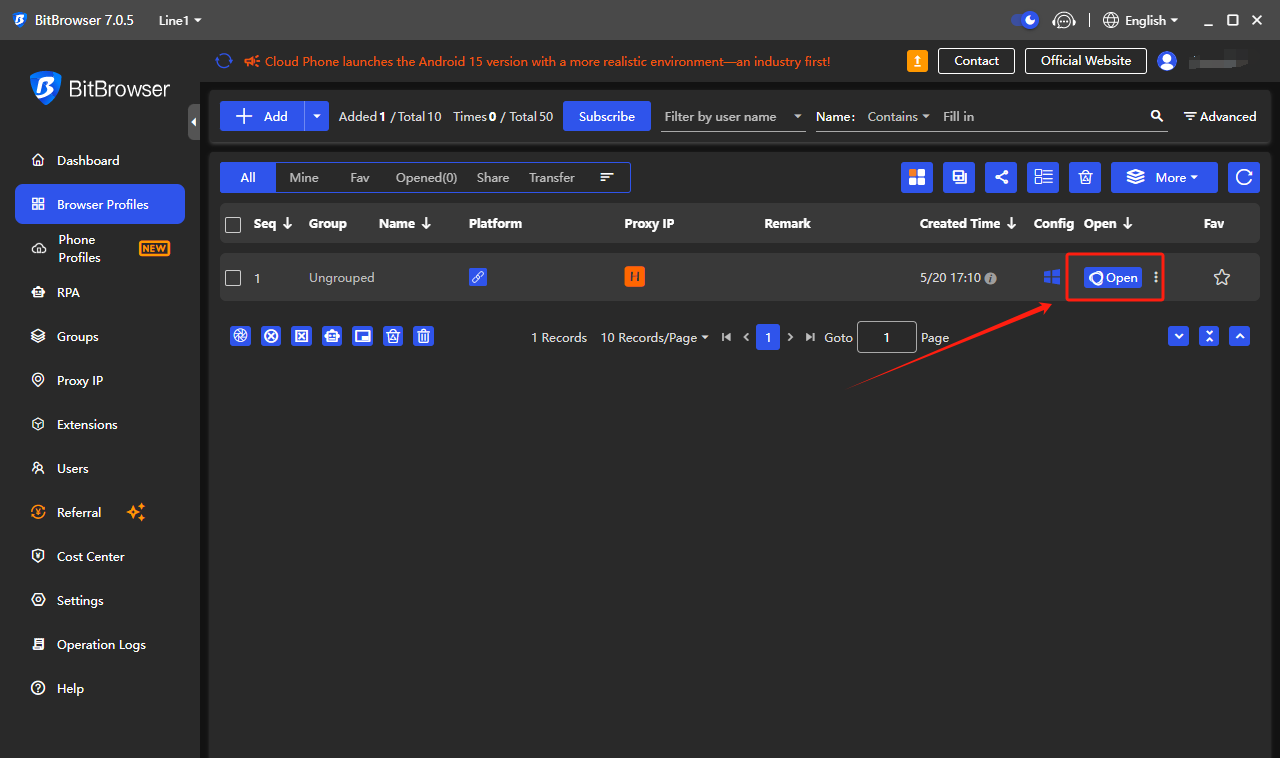Click the orange upload upgrade icon
The width and height of the screenshot is (1280, 758).
[917, 61]
